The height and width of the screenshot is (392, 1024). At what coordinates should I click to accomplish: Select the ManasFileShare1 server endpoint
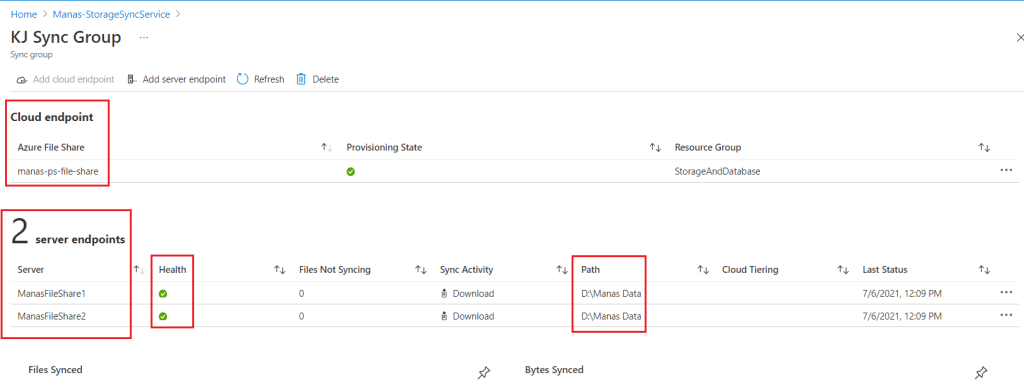(x=52, y=293)
